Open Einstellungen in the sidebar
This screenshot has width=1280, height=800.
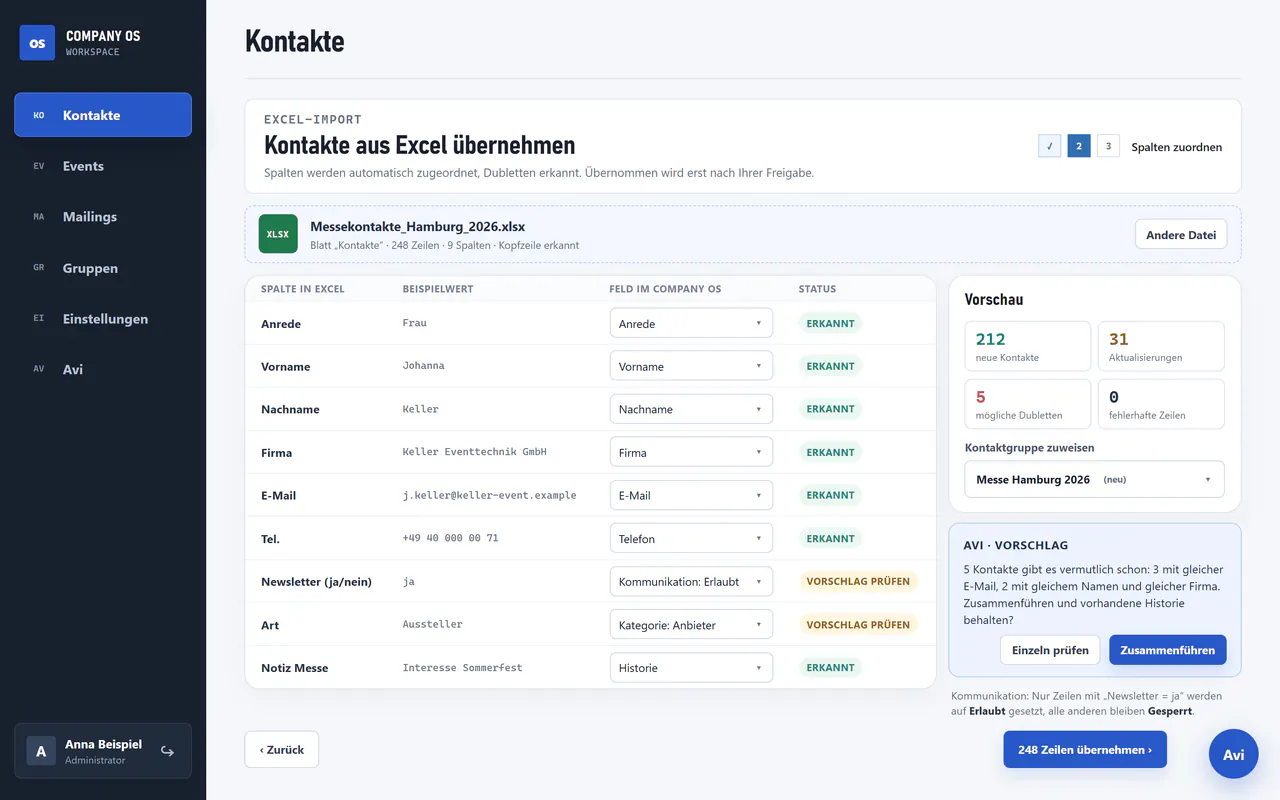click(x=103, y=319)
